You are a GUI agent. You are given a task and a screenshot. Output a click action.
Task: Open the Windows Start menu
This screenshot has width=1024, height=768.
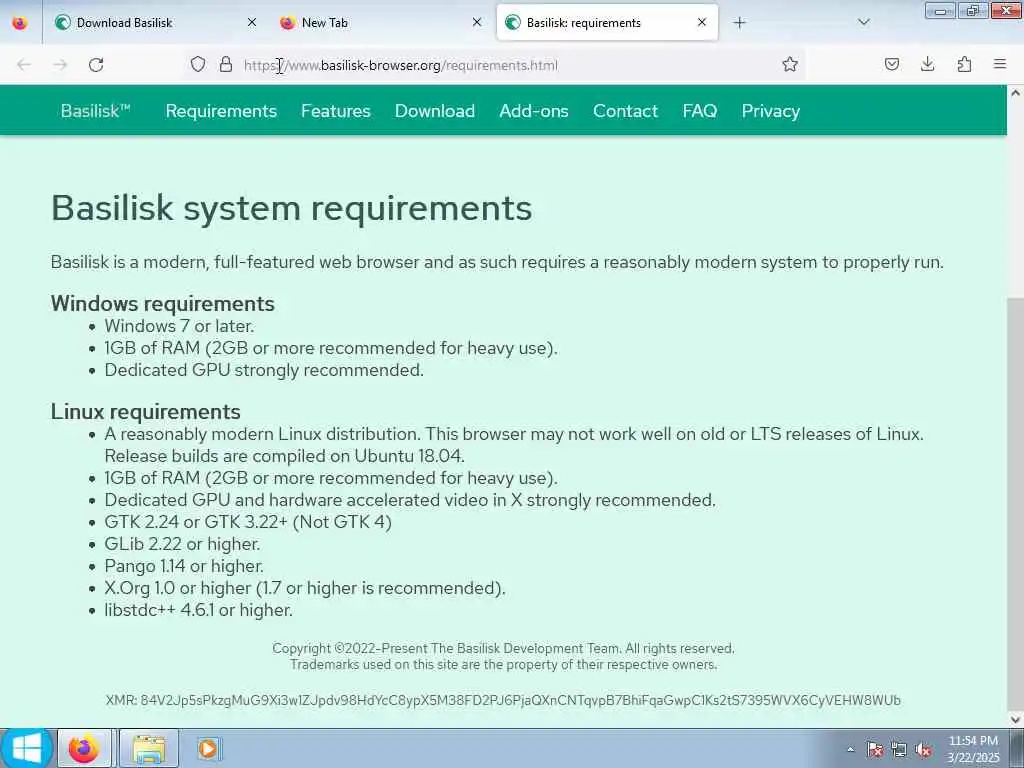(26, 748)
